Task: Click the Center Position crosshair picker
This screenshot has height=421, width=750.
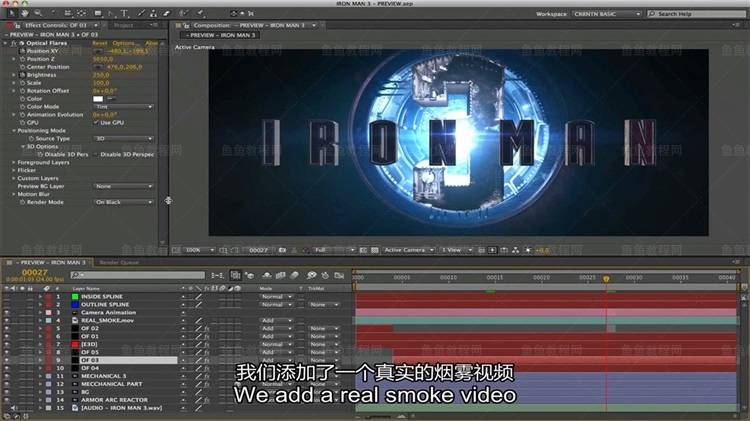Action: pyautogui.click(x=98, y=67)
